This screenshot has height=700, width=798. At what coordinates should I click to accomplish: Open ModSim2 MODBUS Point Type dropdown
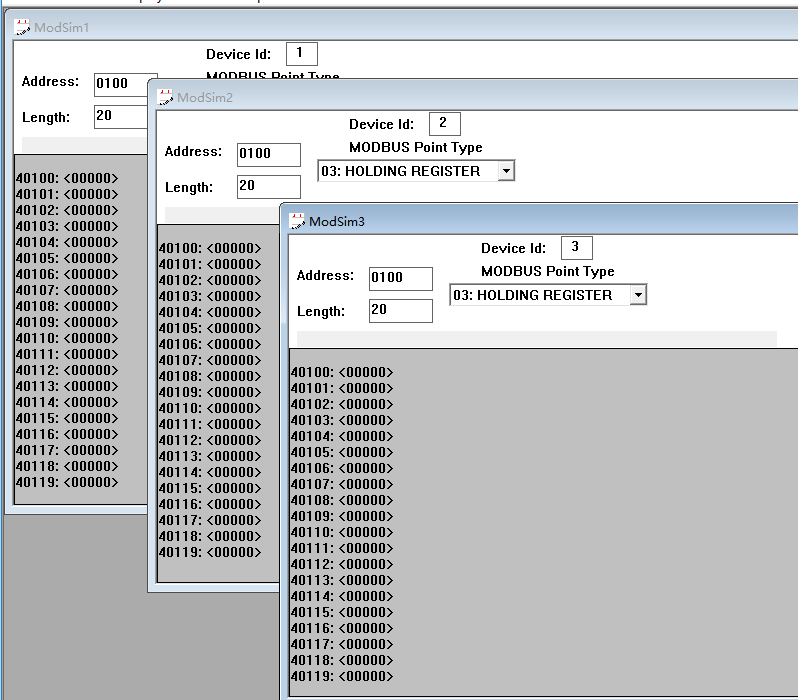(506, 171)
